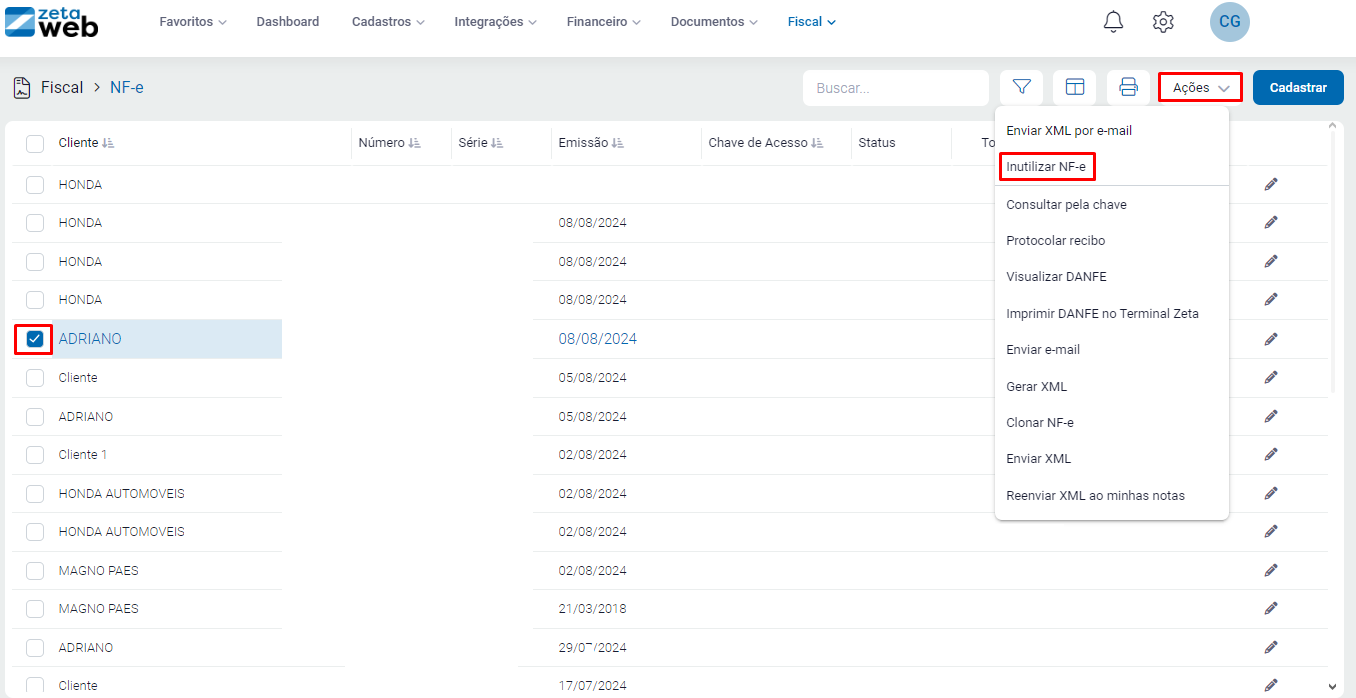Choose Visualizar DANFE menu option
The image size is (1356, 698).
tap(1056, 277)
